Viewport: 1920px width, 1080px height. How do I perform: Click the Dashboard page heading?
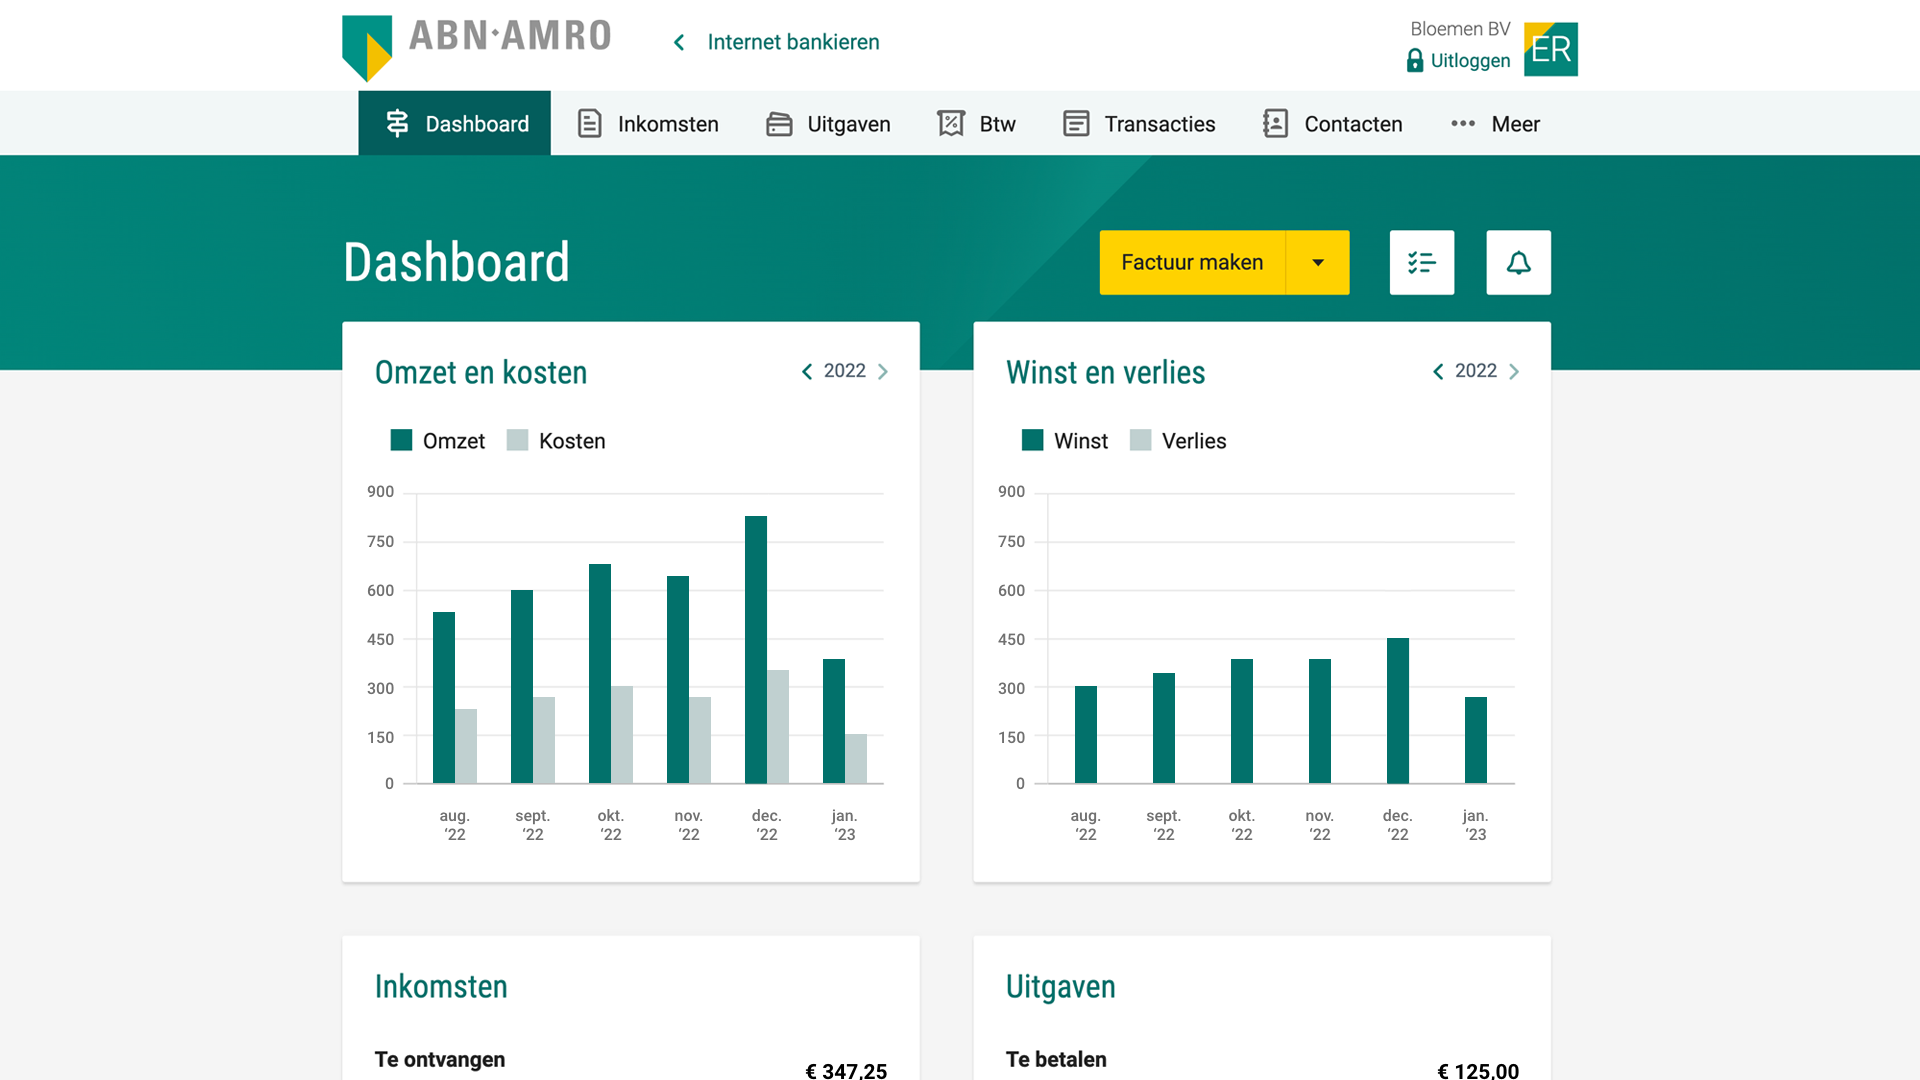tap(456, 262)
